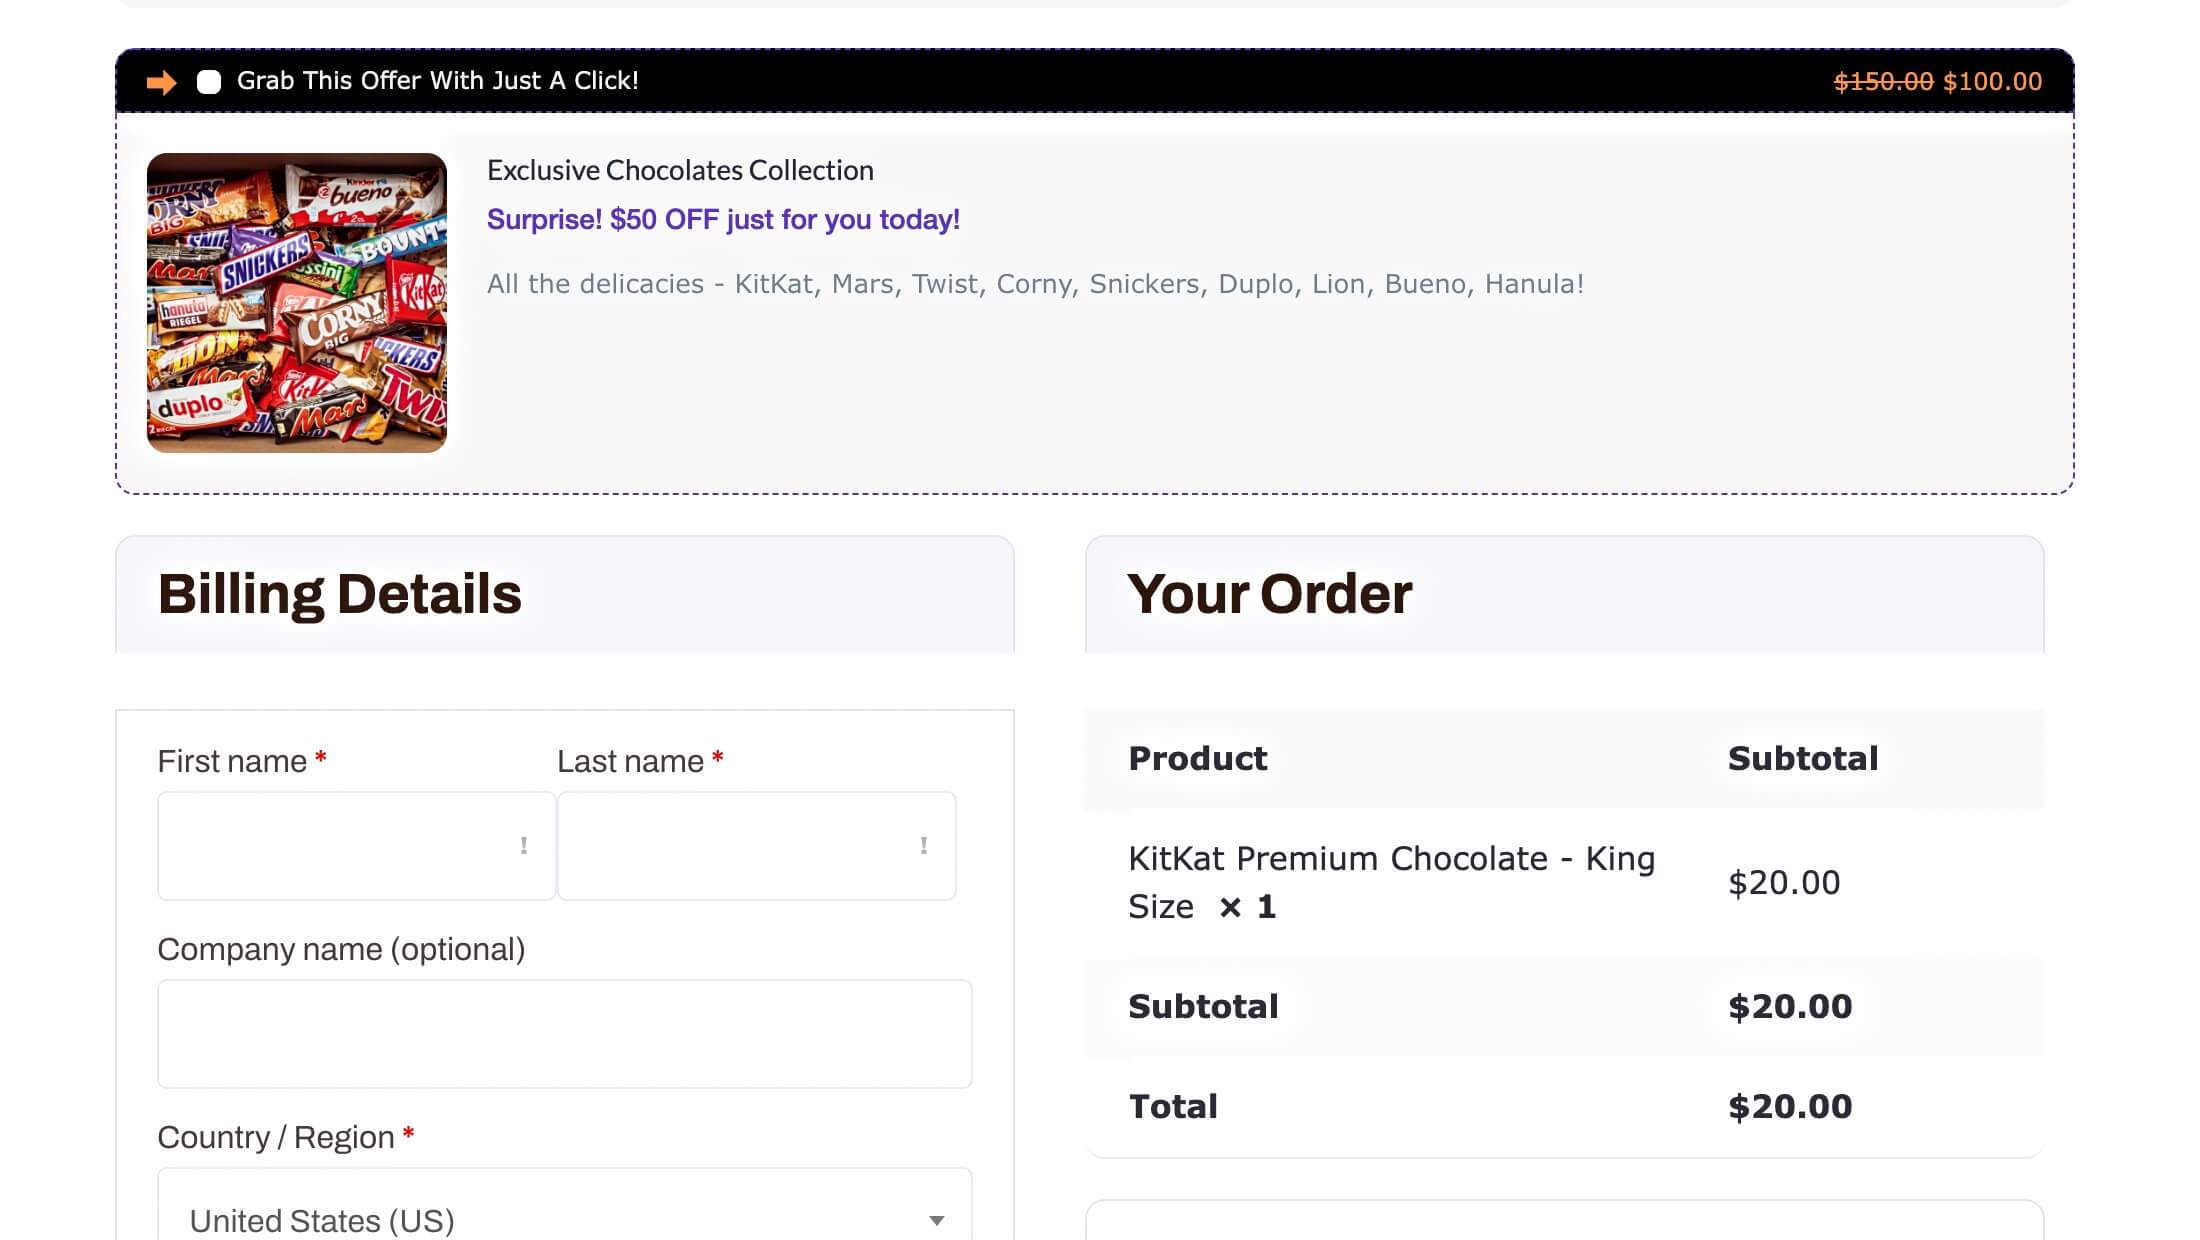Click the Surprise! $50 OFF promo text

723,219
